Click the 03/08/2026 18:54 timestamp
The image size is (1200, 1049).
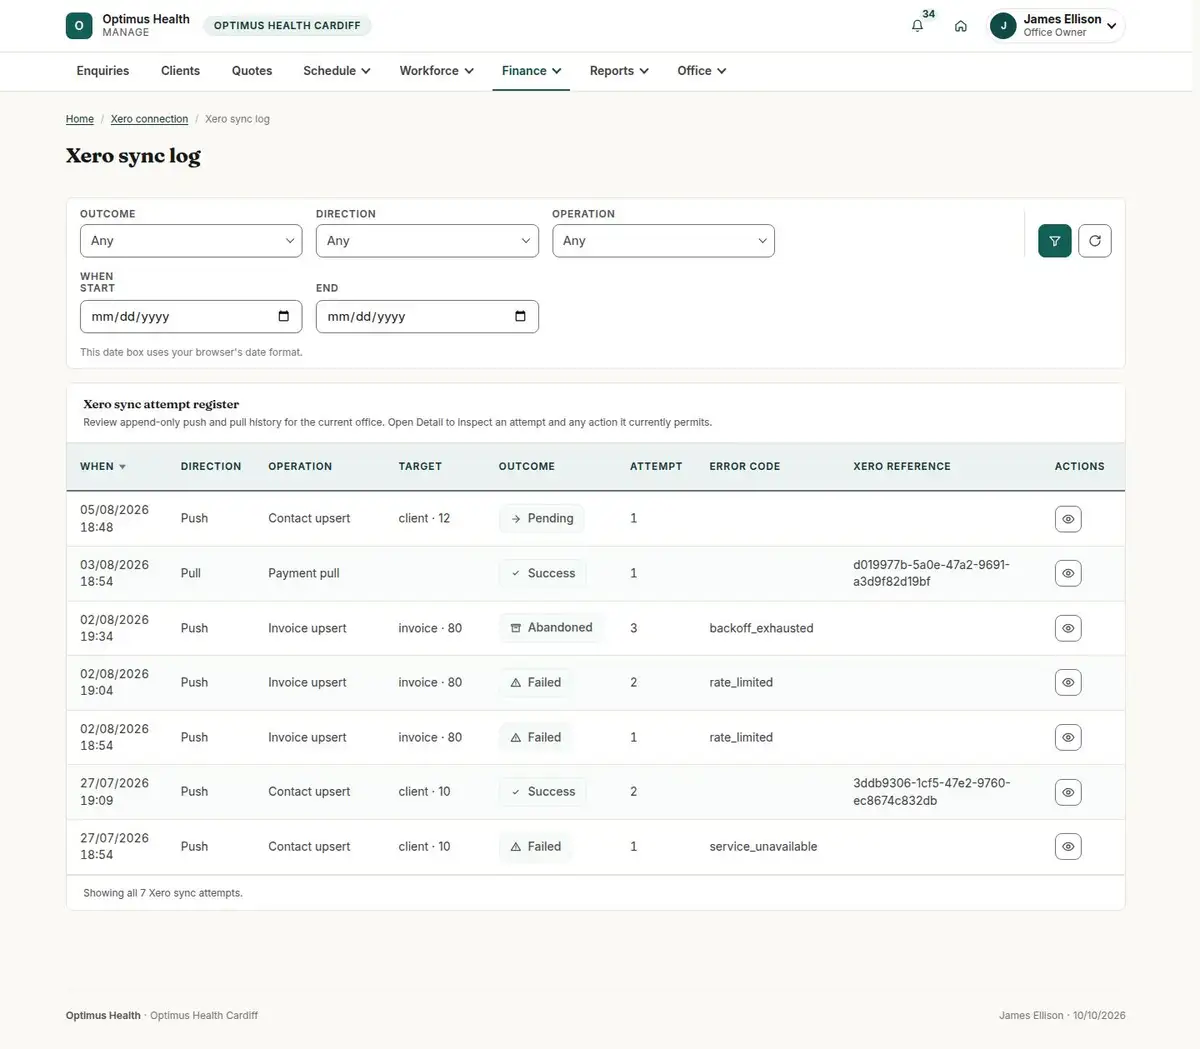point(114,573)
